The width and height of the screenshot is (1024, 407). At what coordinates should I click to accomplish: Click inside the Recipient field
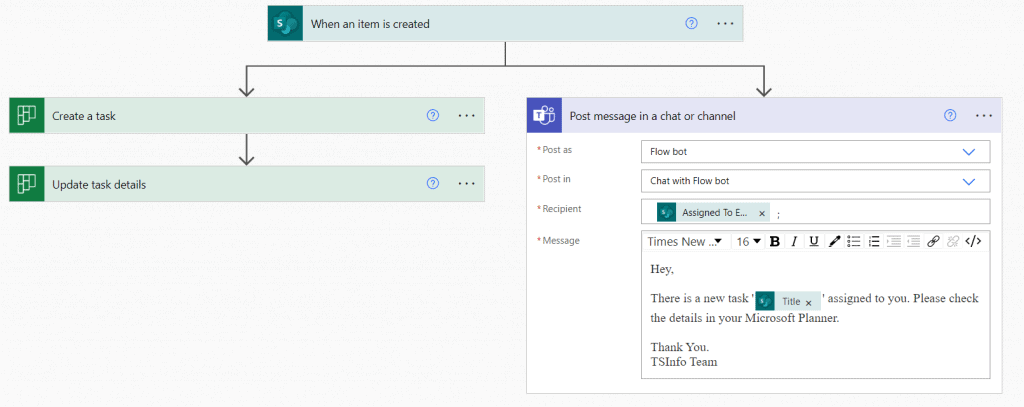816,211
